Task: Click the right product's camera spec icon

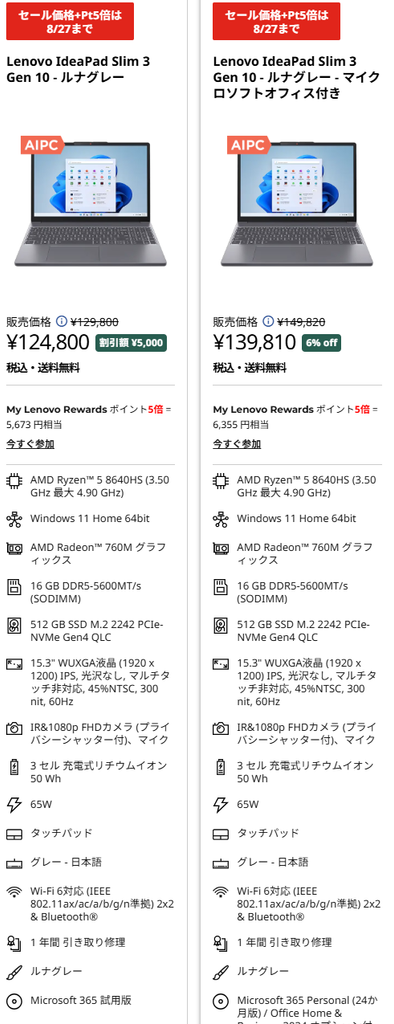Action: point(221,728)
